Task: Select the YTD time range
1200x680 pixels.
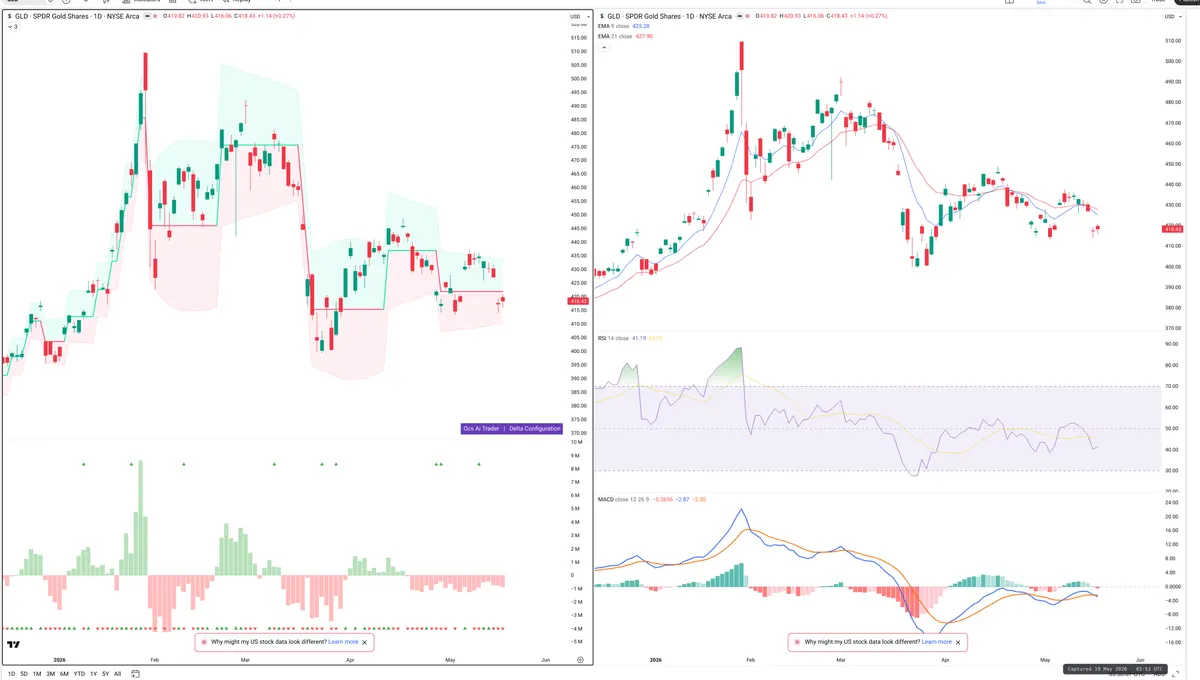Action: [79, 673]
